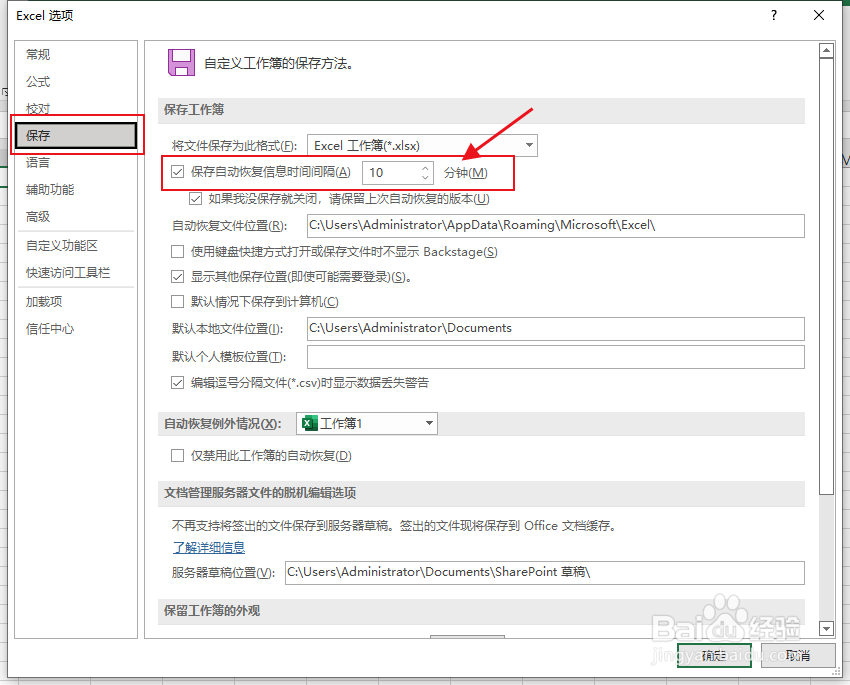Click the scrollbar down arrow
This screenshot has width=850, height=685.
coord(826,629)
